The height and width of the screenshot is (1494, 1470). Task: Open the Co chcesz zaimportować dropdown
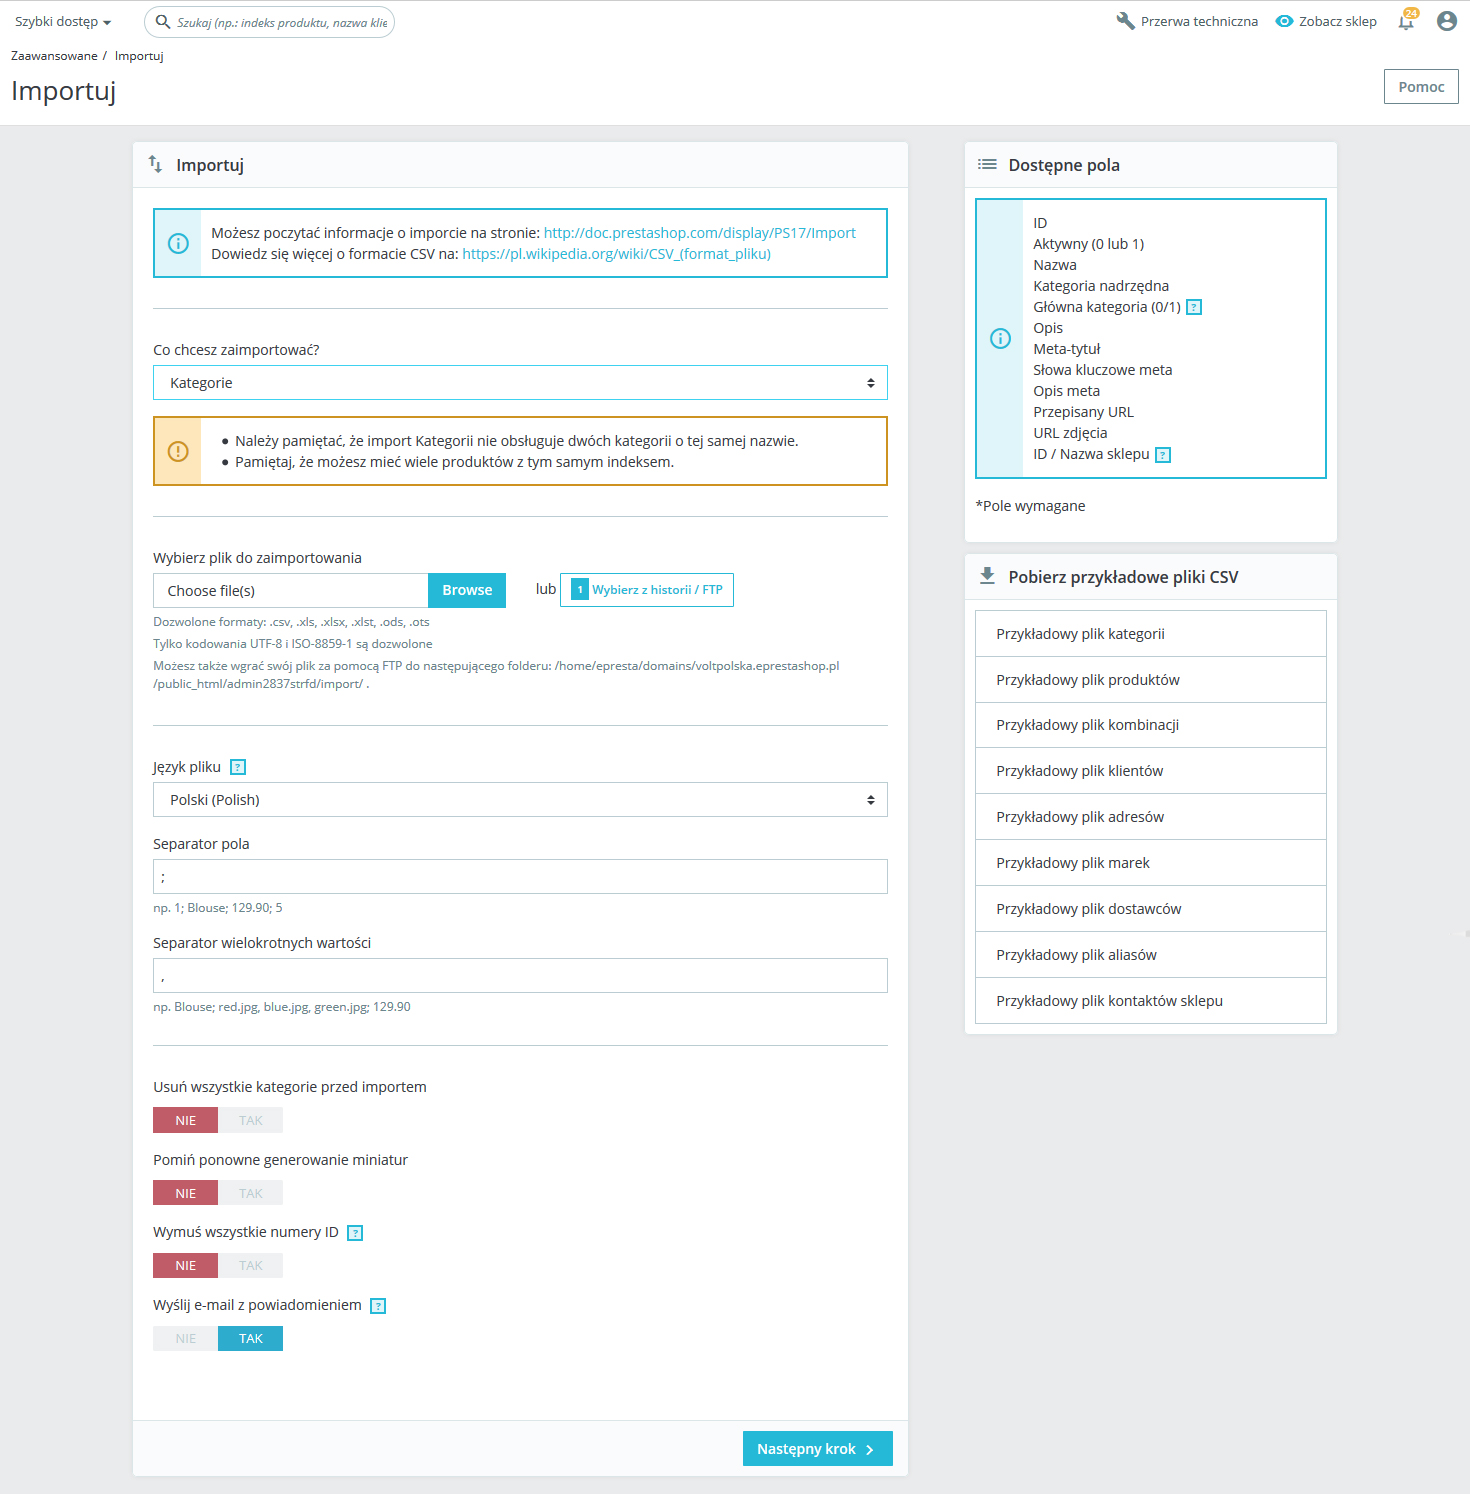tap(520, 383)
